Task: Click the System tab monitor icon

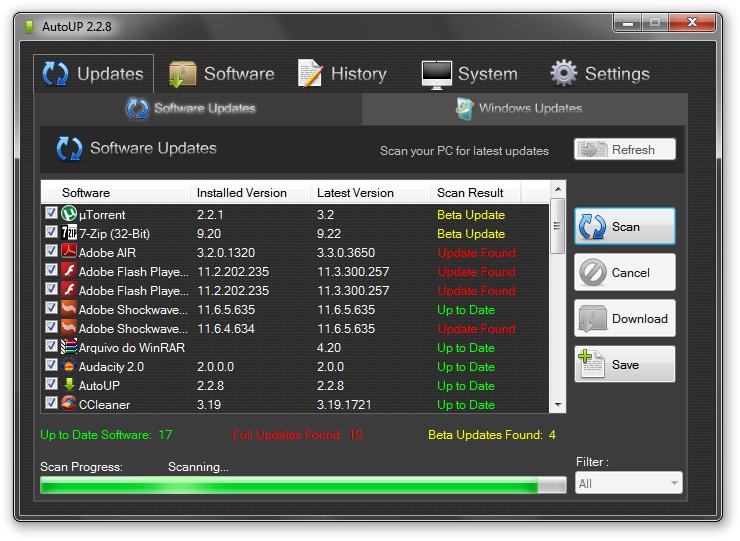Action: (436, 75)
